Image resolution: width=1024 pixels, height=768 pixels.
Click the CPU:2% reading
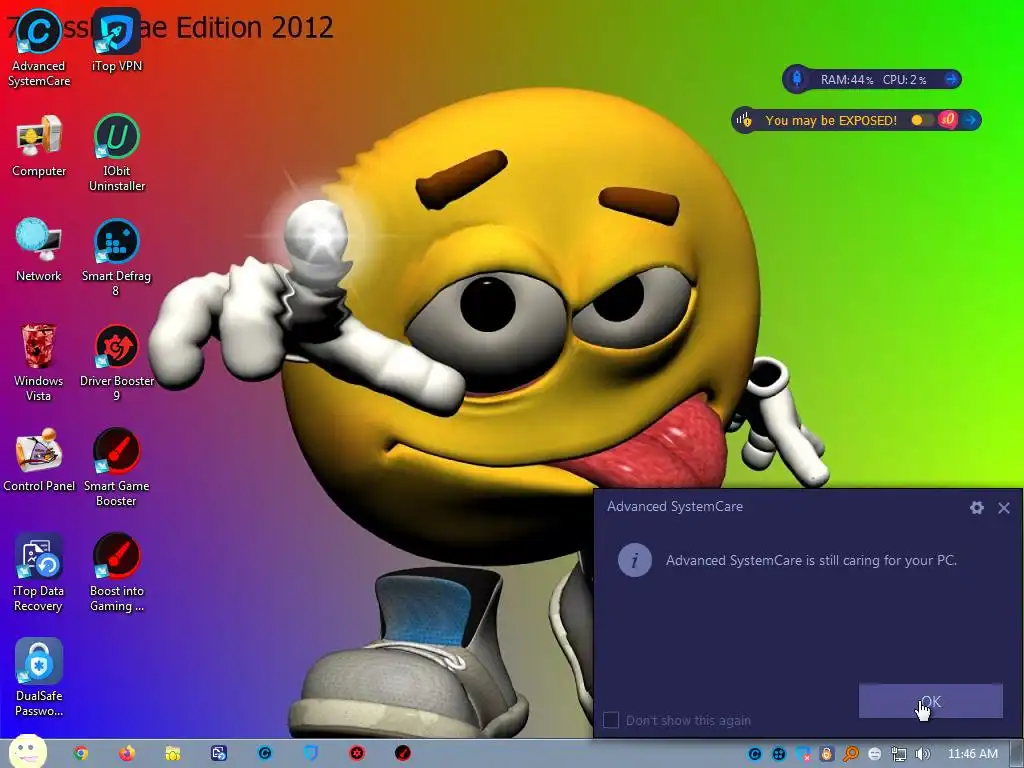pos(904,80)
